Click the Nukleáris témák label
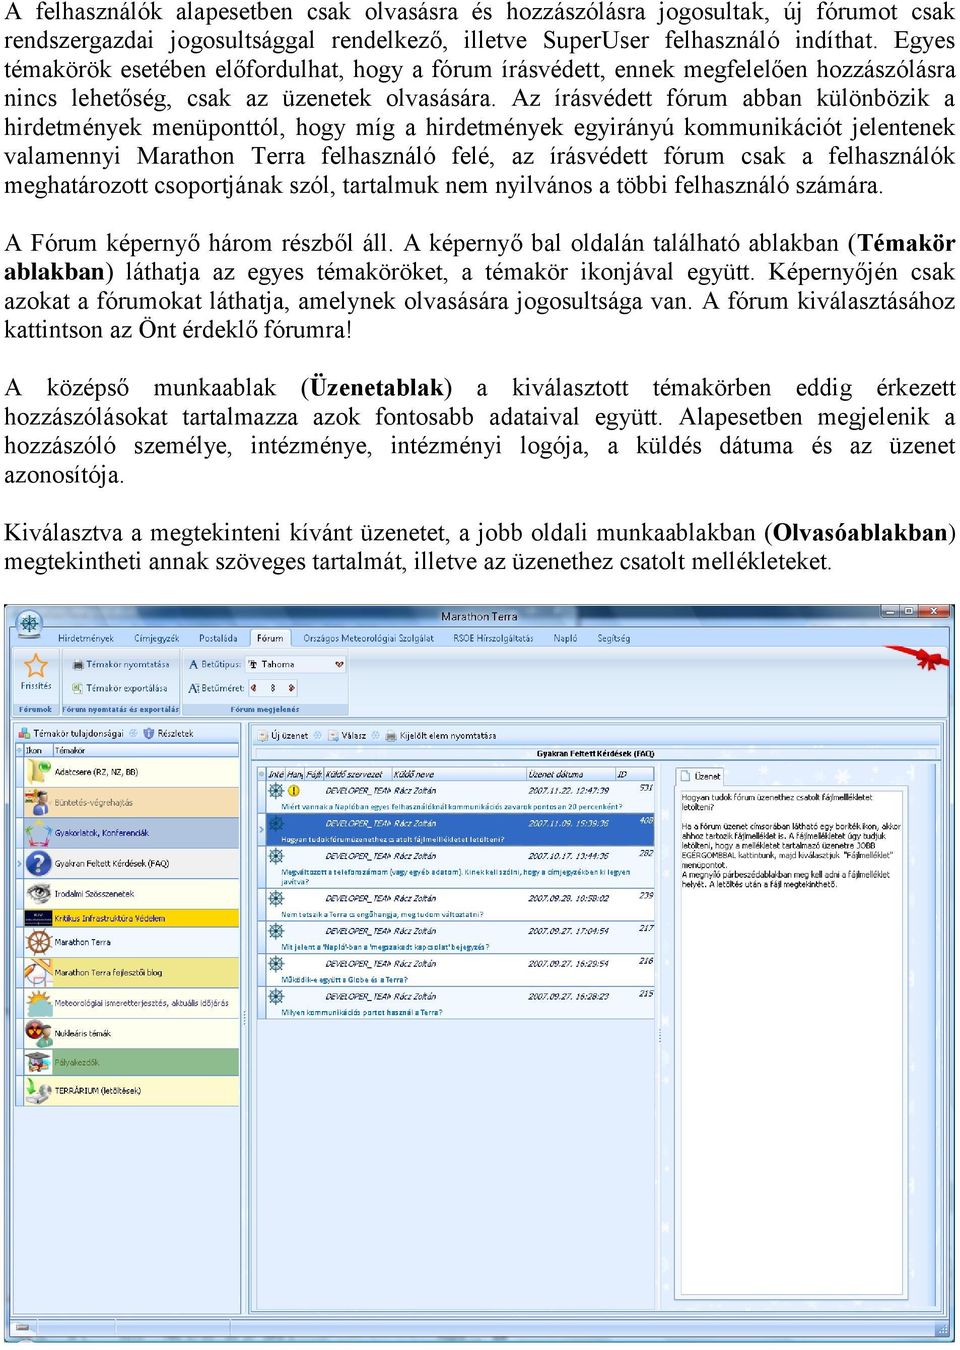Viewport: 960px width, 1350px height. pyautogui.click(x=82, y=1033)
